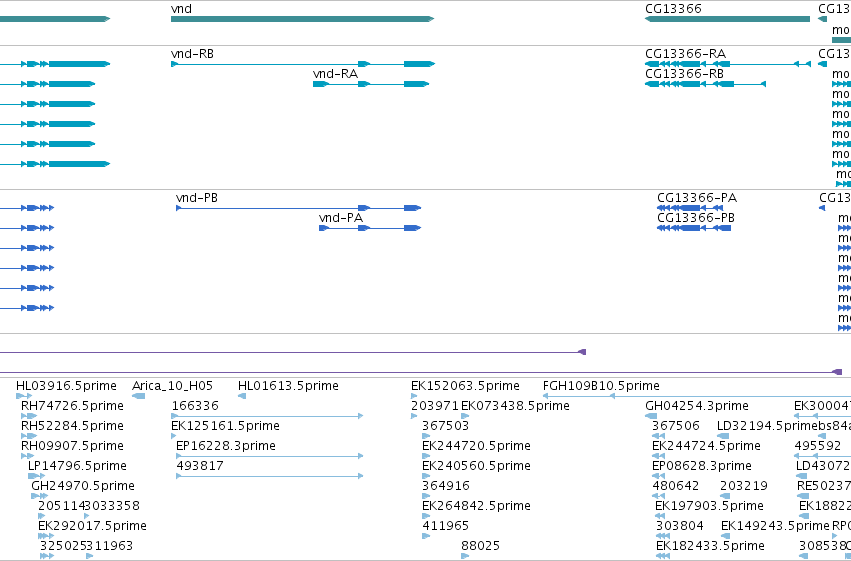Click the RH09907.5prime label
Screen dimensions: 851x561
[72, 446]
